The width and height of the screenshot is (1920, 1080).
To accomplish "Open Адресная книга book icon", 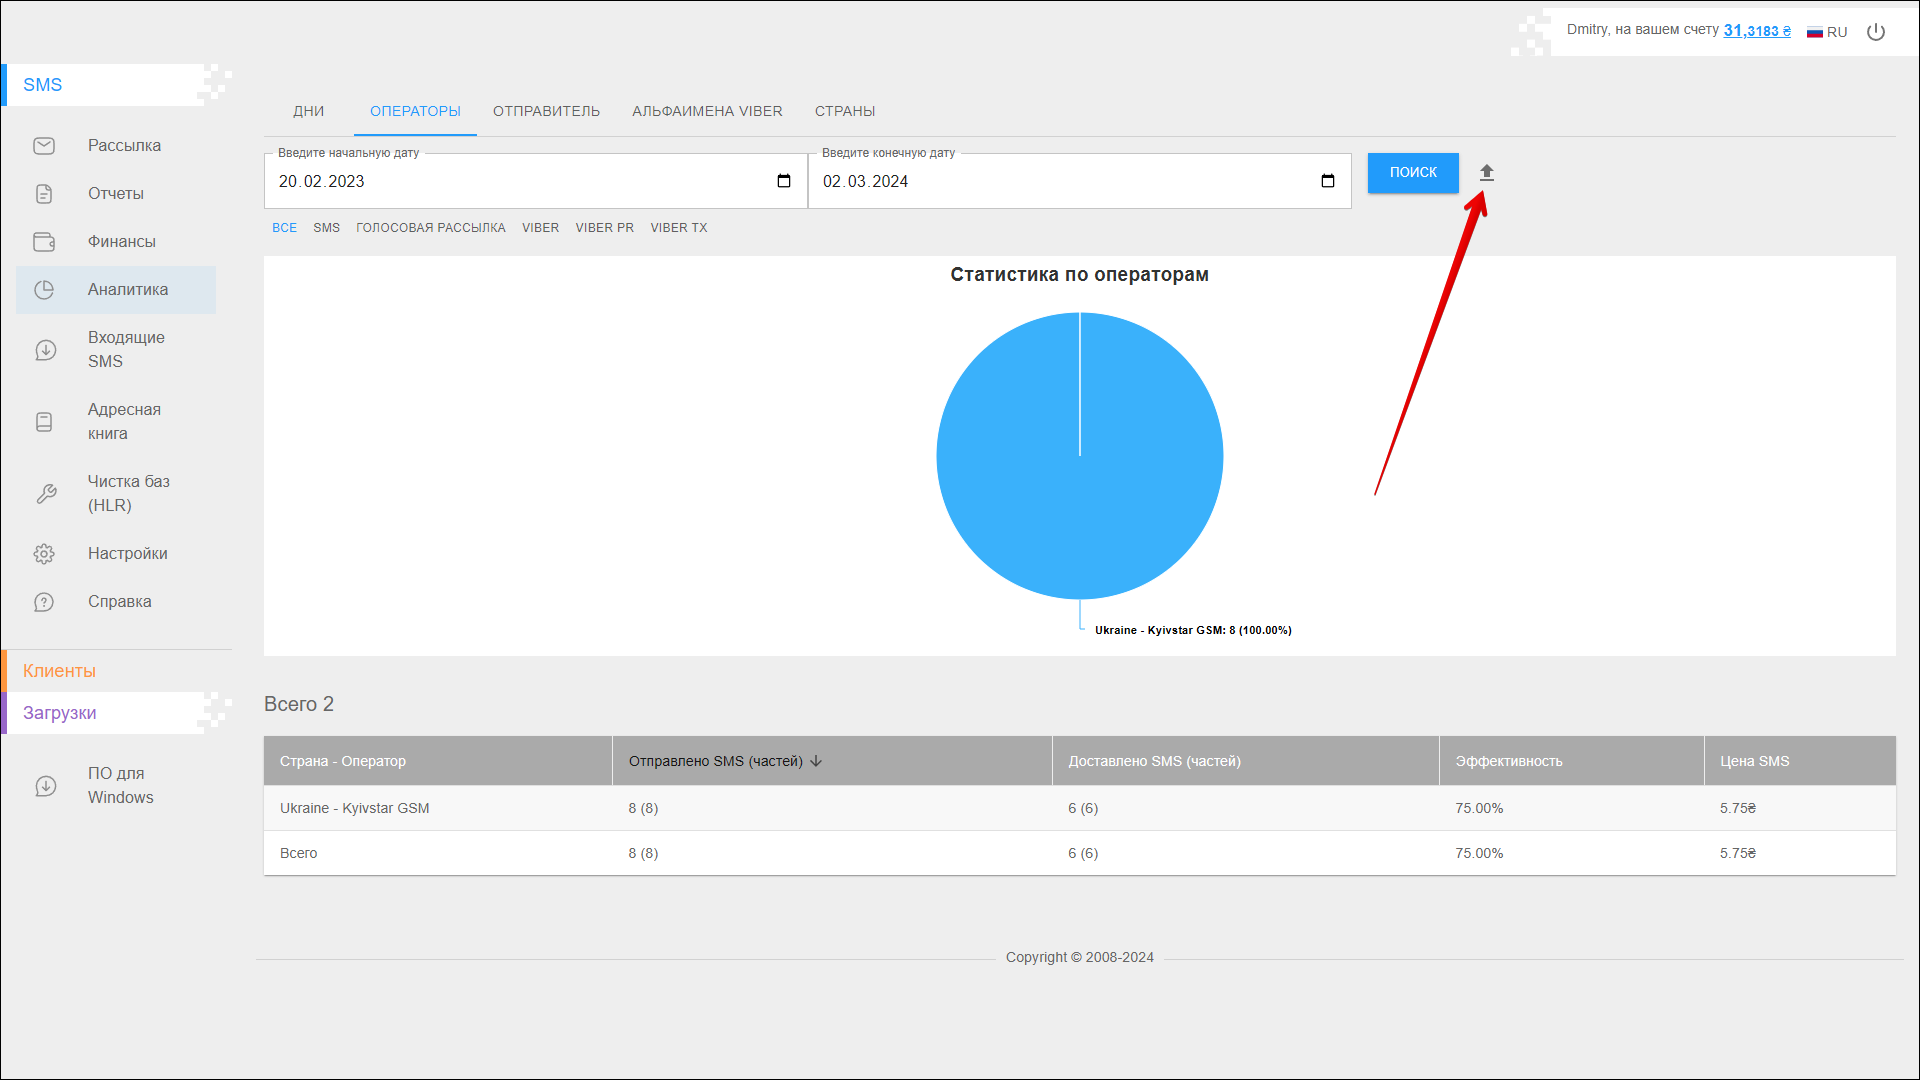I will pyautogui.click(x=44, y=422).
